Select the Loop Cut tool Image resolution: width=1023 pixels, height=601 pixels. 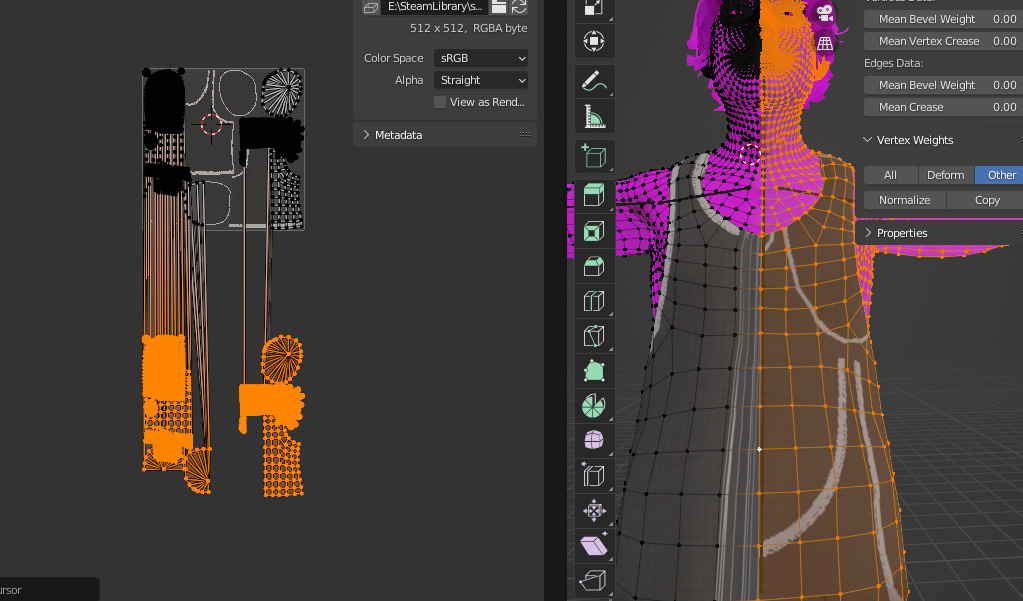(x=594, y=301)
